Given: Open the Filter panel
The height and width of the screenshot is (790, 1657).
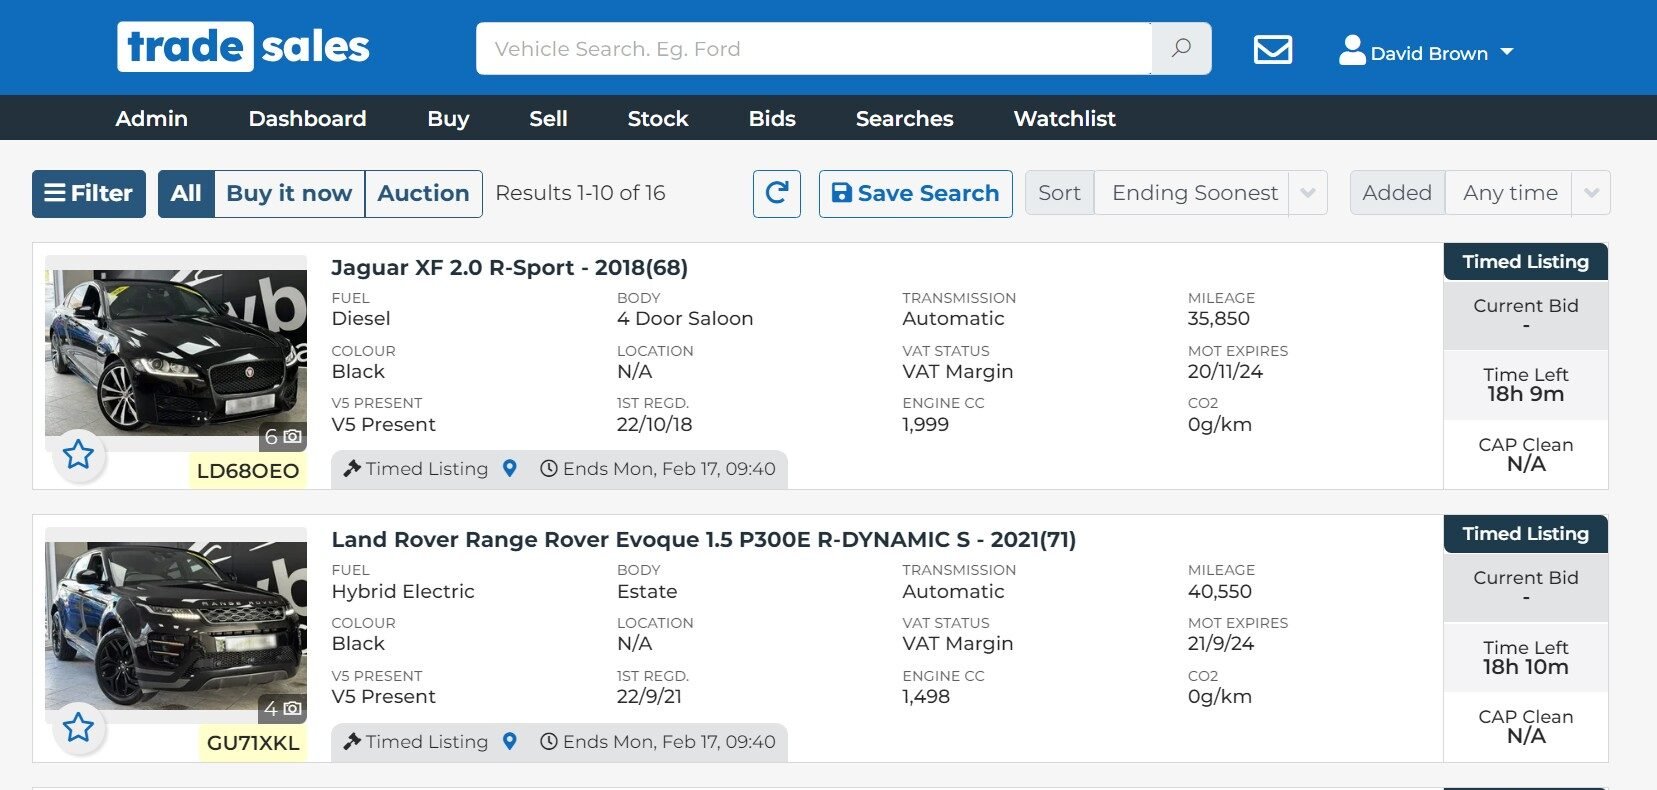Looking at the screenshot, I should tap(89, 193).
